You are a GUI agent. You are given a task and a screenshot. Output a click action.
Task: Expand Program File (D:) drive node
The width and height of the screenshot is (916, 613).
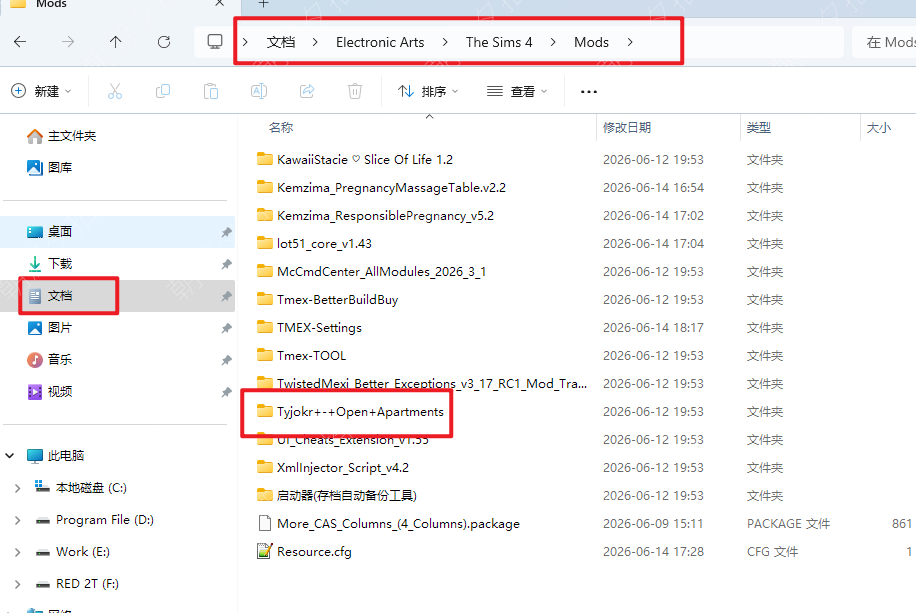click(18, 520)
